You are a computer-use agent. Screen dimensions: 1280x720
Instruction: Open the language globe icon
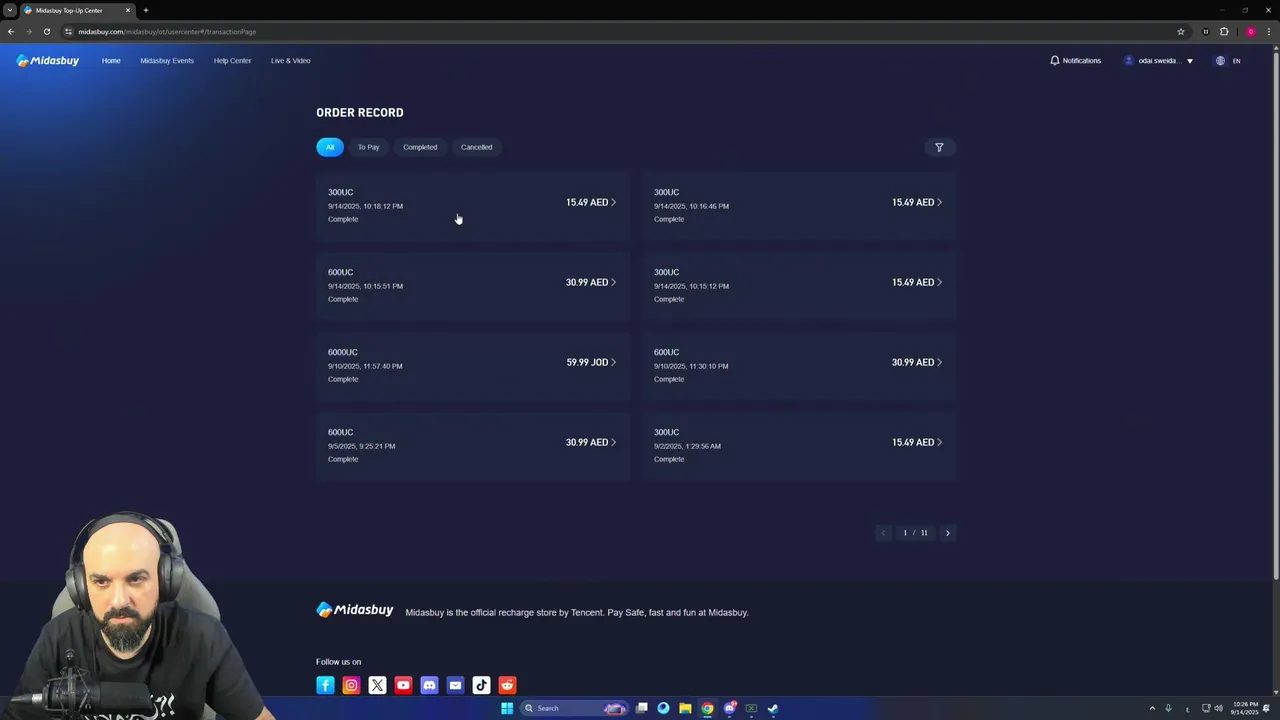tap(1220, 60)
